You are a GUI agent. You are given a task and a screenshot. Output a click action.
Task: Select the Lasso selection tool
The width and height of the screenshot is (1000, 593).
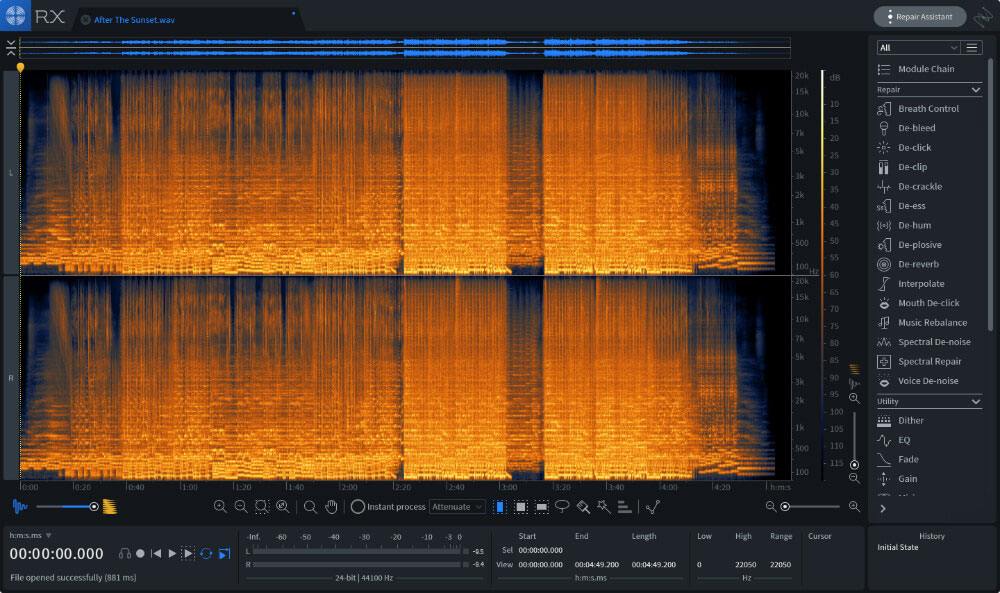coord(562,507)
